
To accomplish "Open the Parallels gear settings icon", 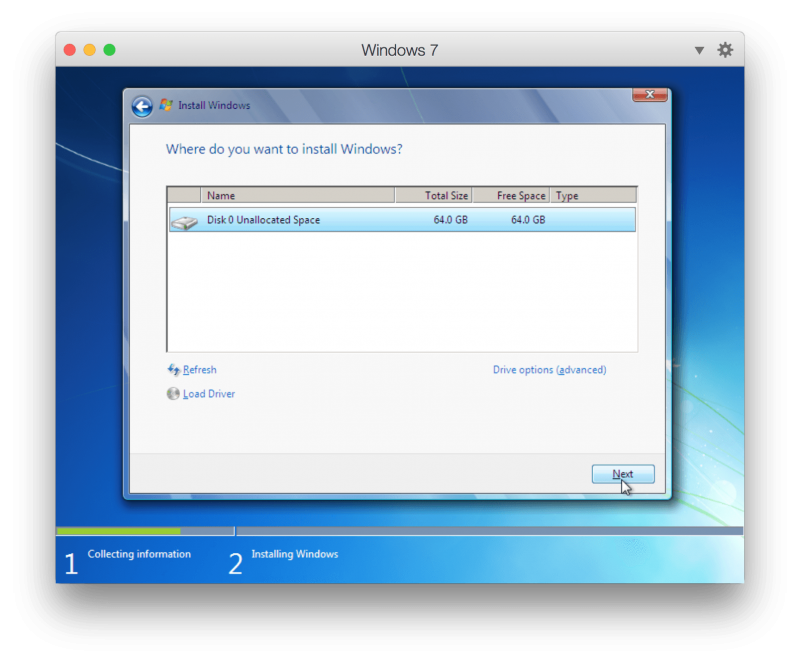I will coord(725,50).
